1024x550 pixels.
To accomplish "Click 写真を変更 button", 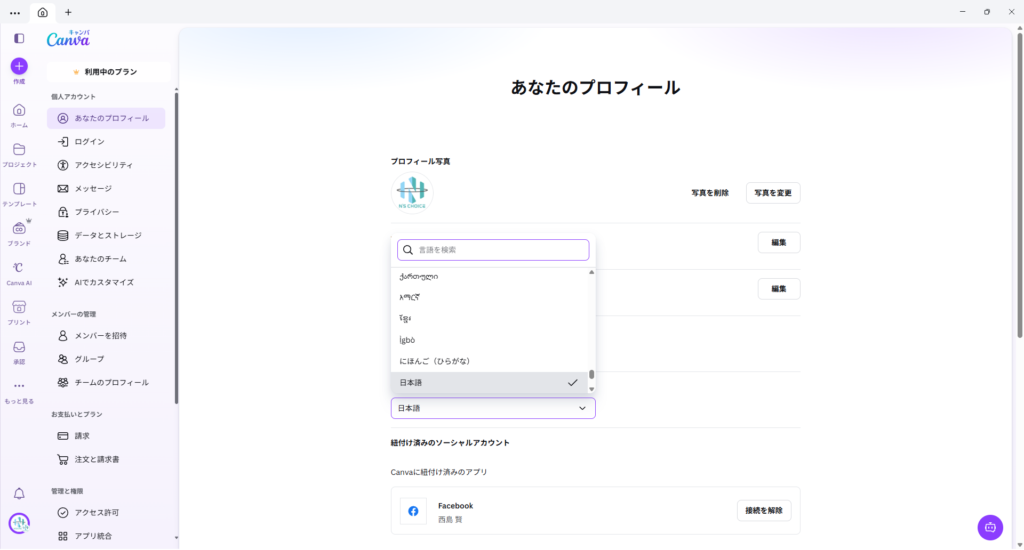I will 773,193.
